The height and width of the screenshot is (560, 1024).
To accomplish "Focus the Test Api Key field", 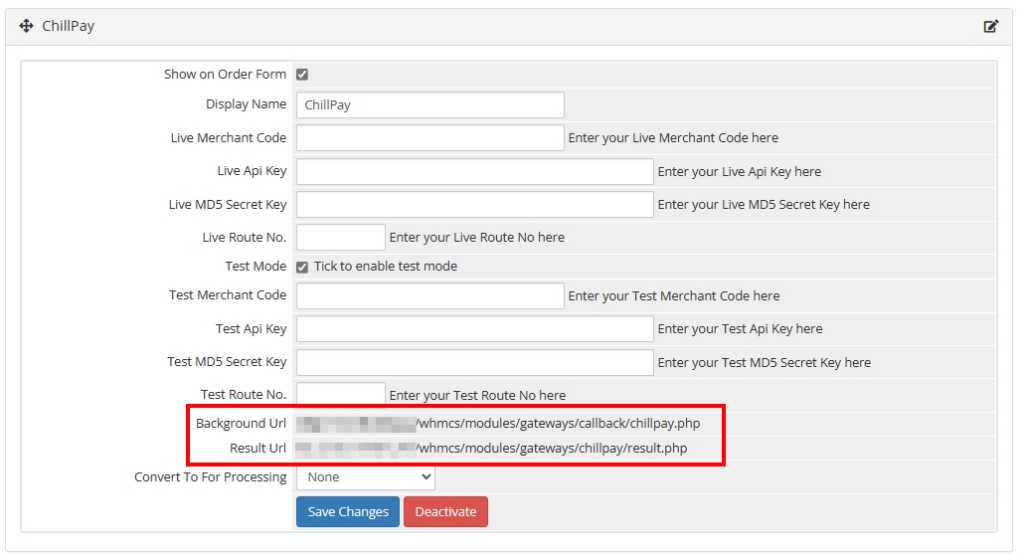I will tap(475, 329).
